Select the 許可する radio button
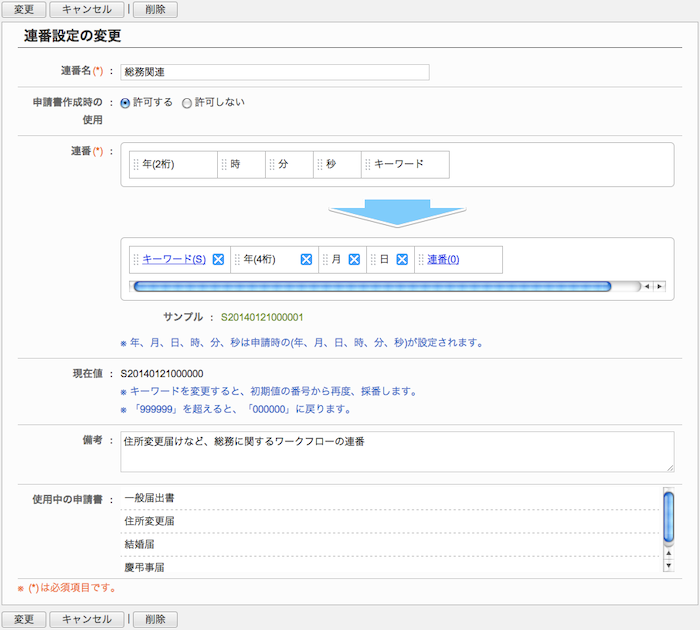 (125, 103)
